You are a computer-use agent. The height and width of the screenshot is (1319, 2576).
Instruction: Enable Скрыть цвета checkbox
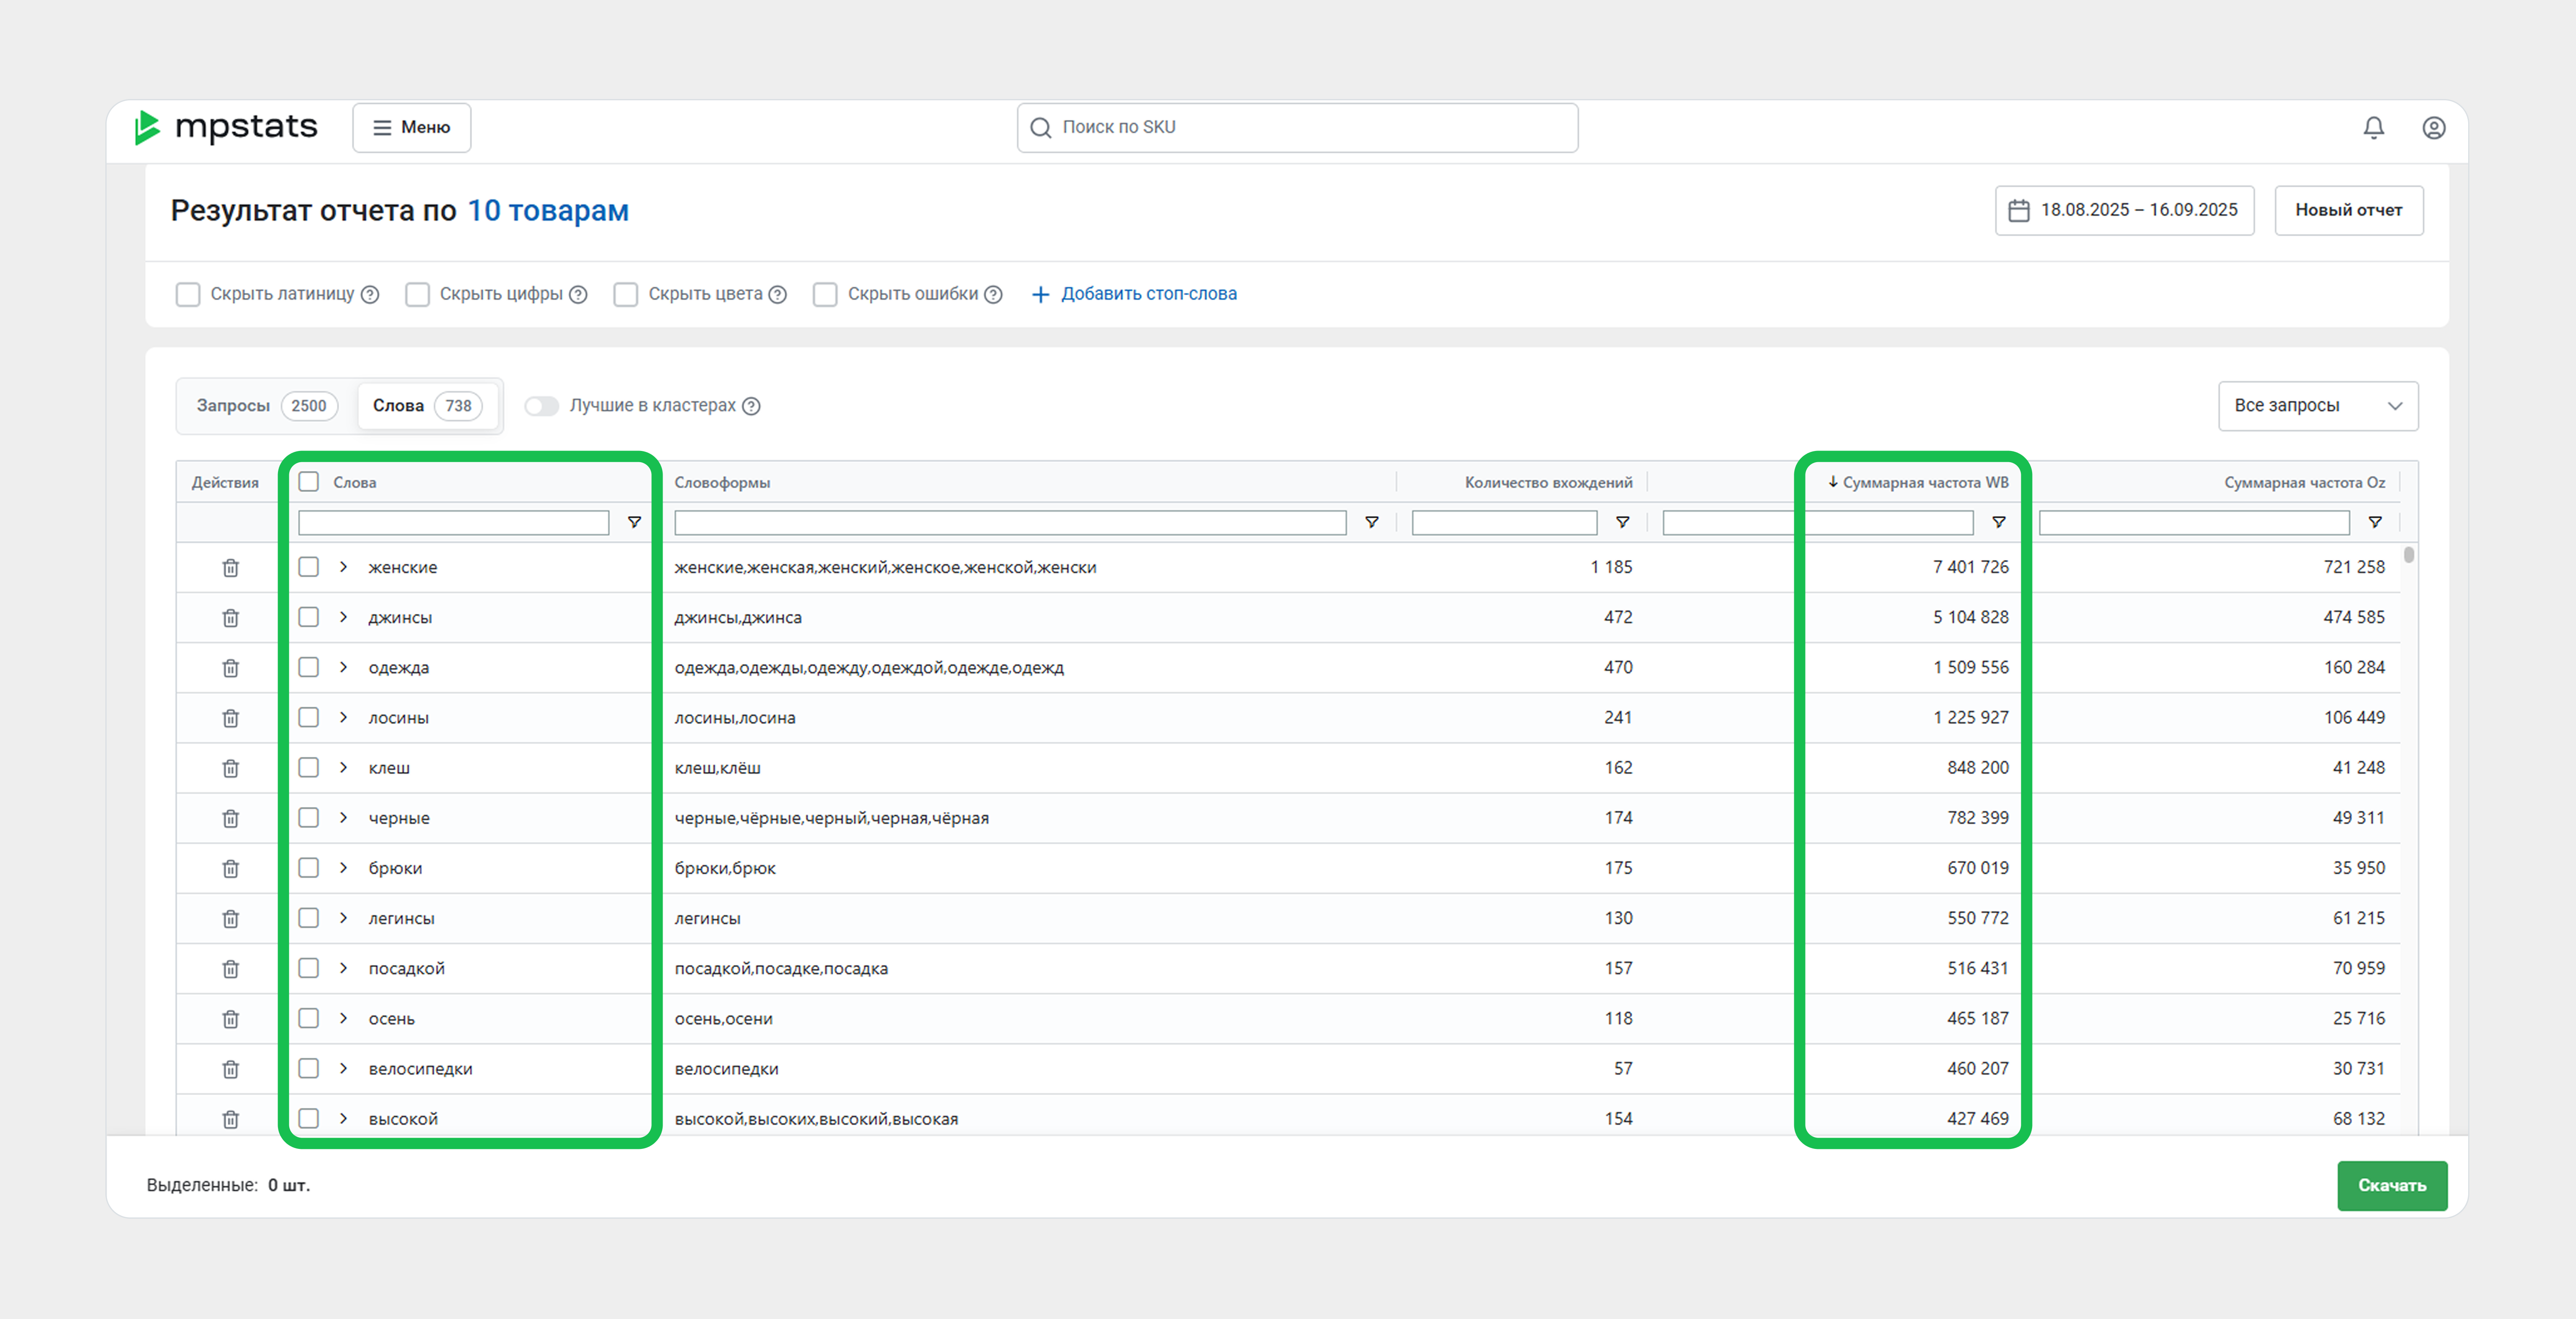(x=626, y=294)
